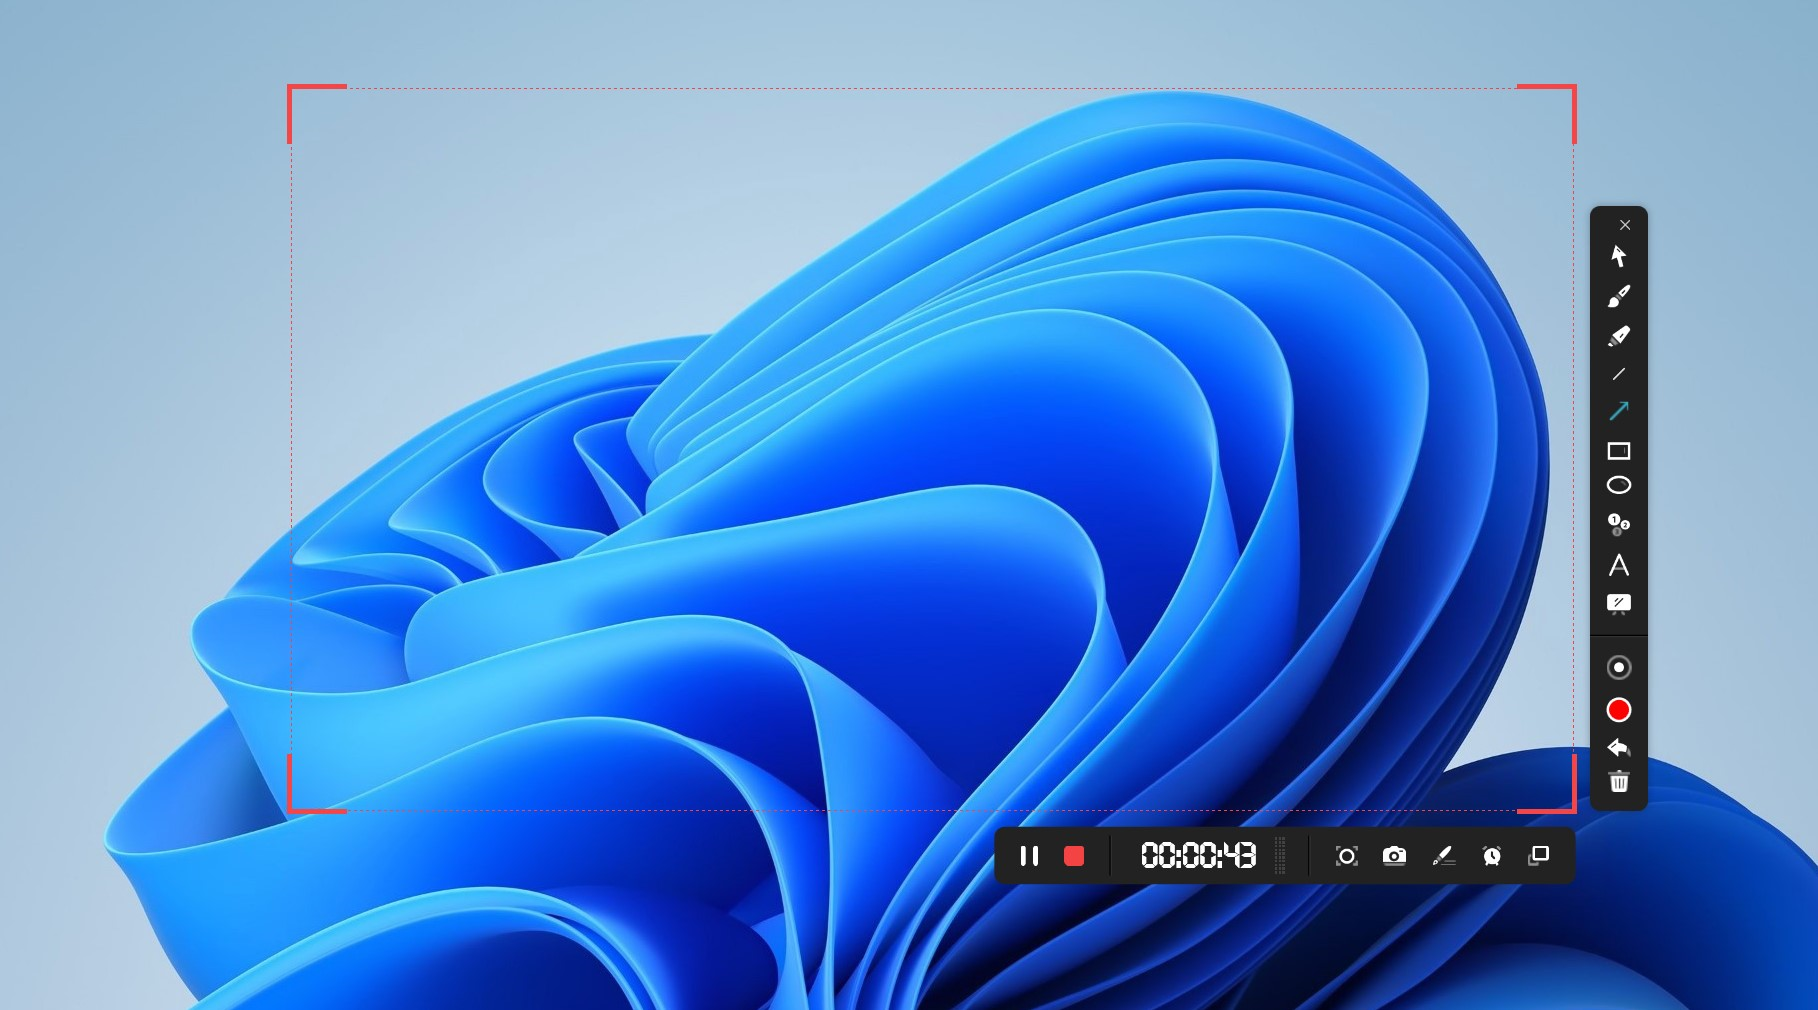This screenshot has width=1818, height=1010.
Task: Toggle the recording indicator circle
Action: click(x=1620, y=665)
